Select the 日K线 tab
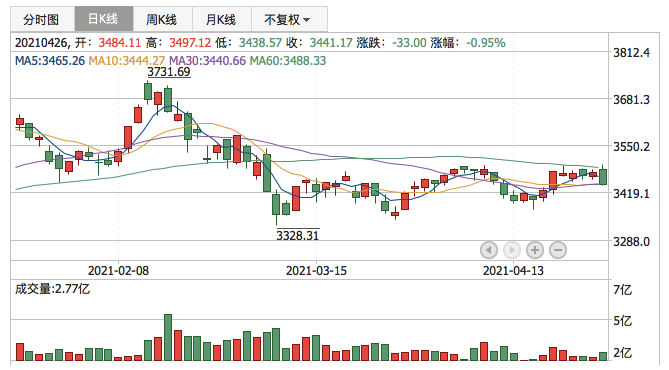Viewport: 669px width, 370px height. click(x=104, y=19)
